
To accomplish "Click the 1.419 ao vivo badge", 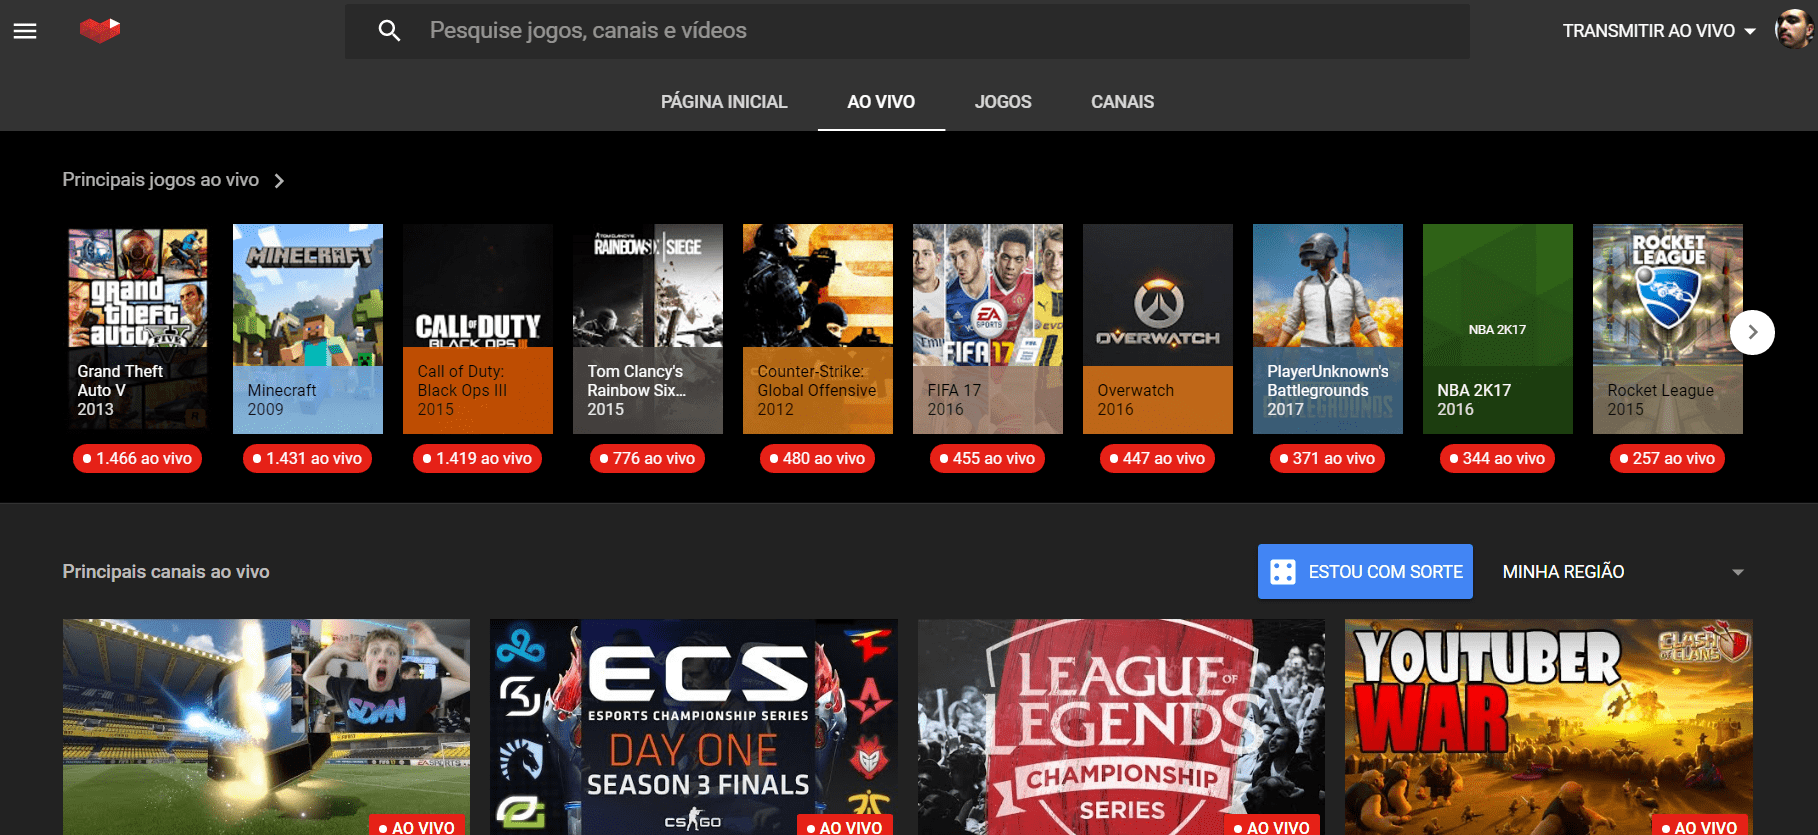I will click(478, 459).
